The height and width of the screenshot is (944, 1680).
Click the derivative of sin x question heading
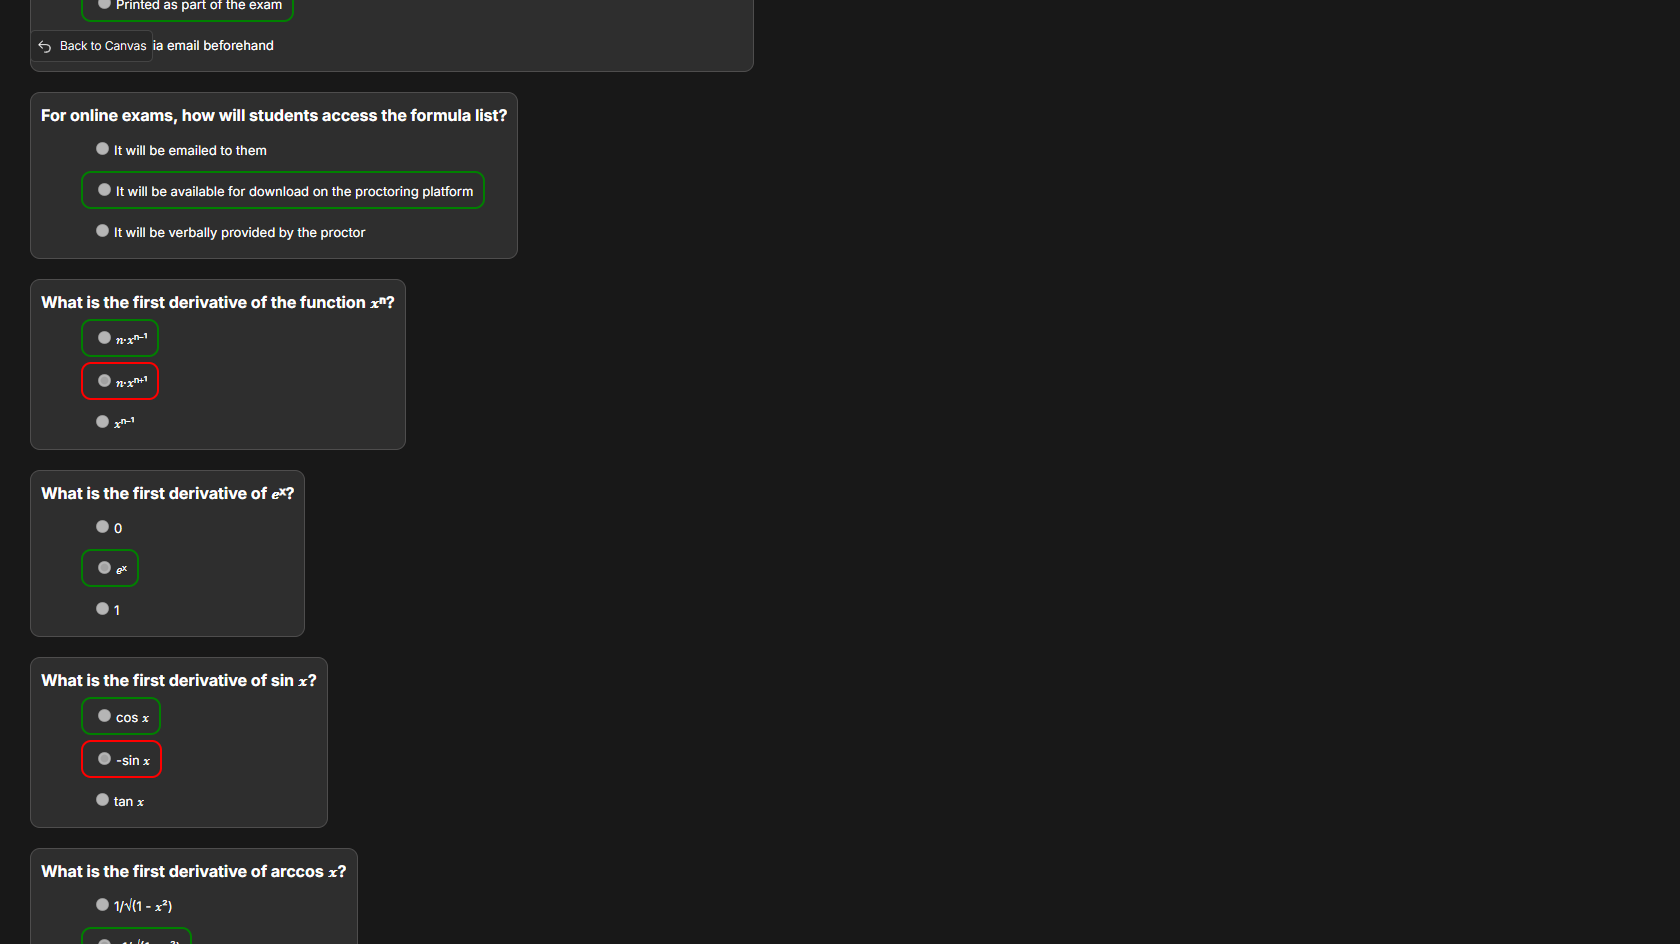(x=178, y=681)
